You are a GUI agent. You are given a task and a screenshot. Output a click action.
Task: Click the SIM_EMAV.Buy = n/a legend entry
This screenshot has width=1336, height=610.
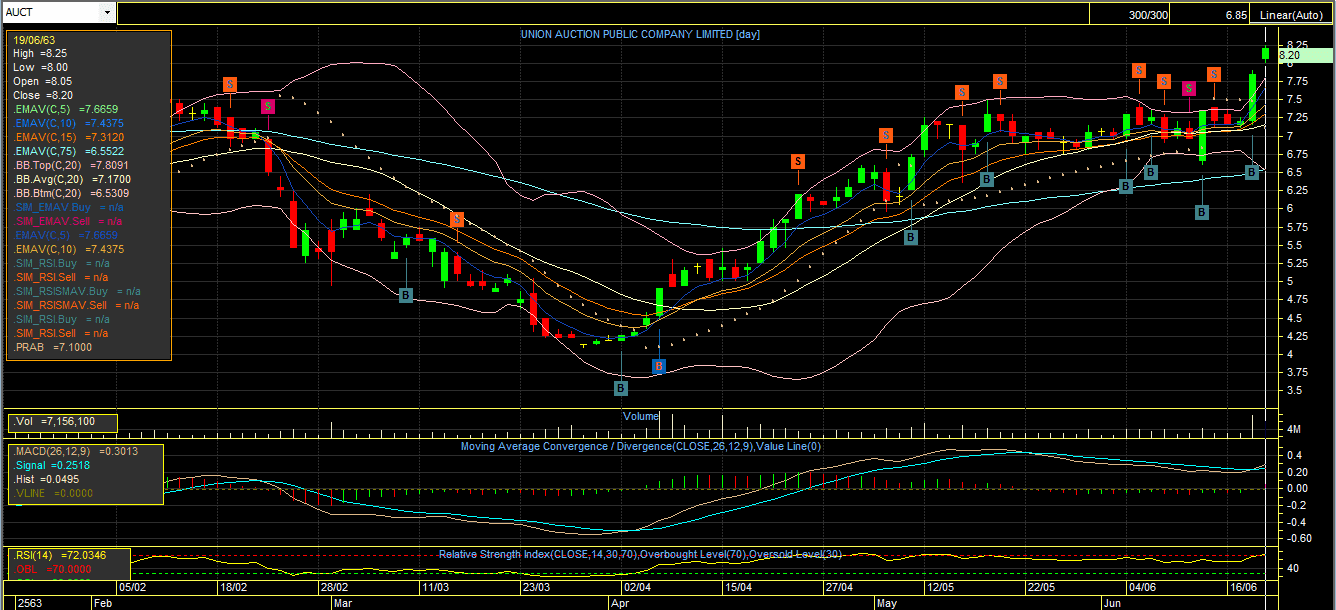pos(67,207)
